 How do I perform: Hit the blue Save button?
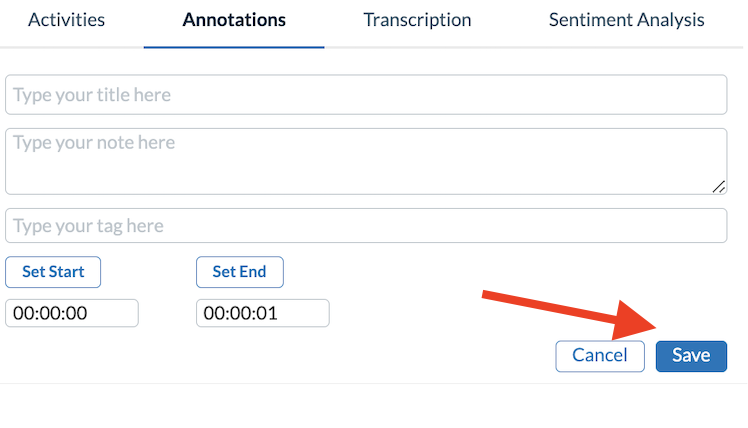pos(691,355)
